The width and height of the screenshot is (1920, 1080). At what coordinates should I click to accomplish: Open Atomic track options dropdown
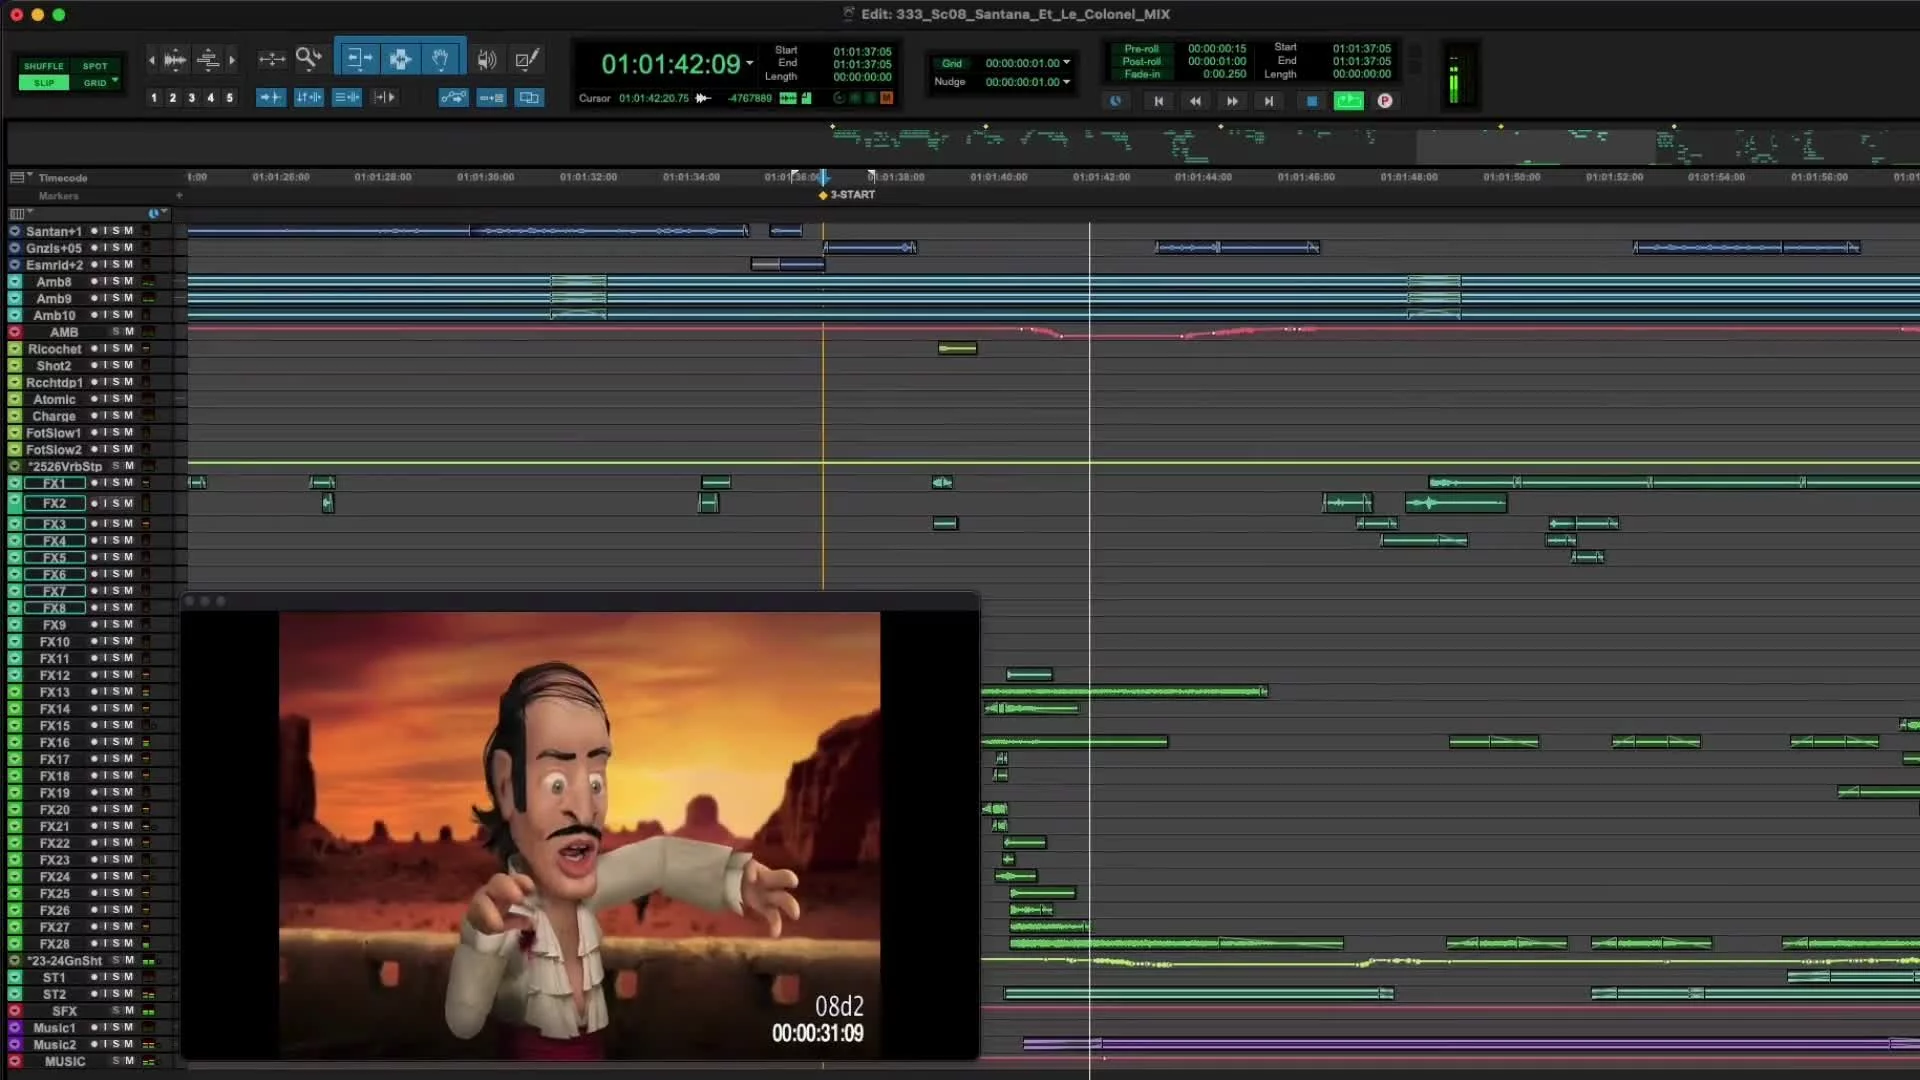tap(15, 399)
